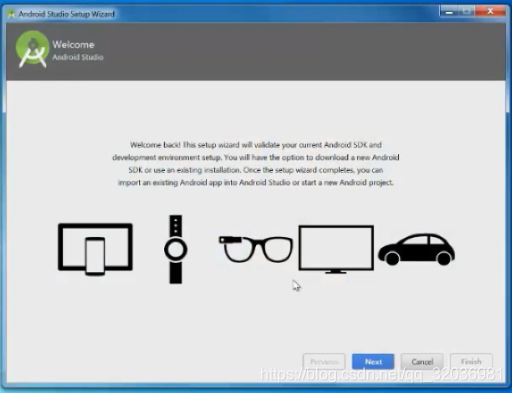Click the small title bar app icon
The height and width of the screenshot is (393, 512).
(x=11, y=14)
